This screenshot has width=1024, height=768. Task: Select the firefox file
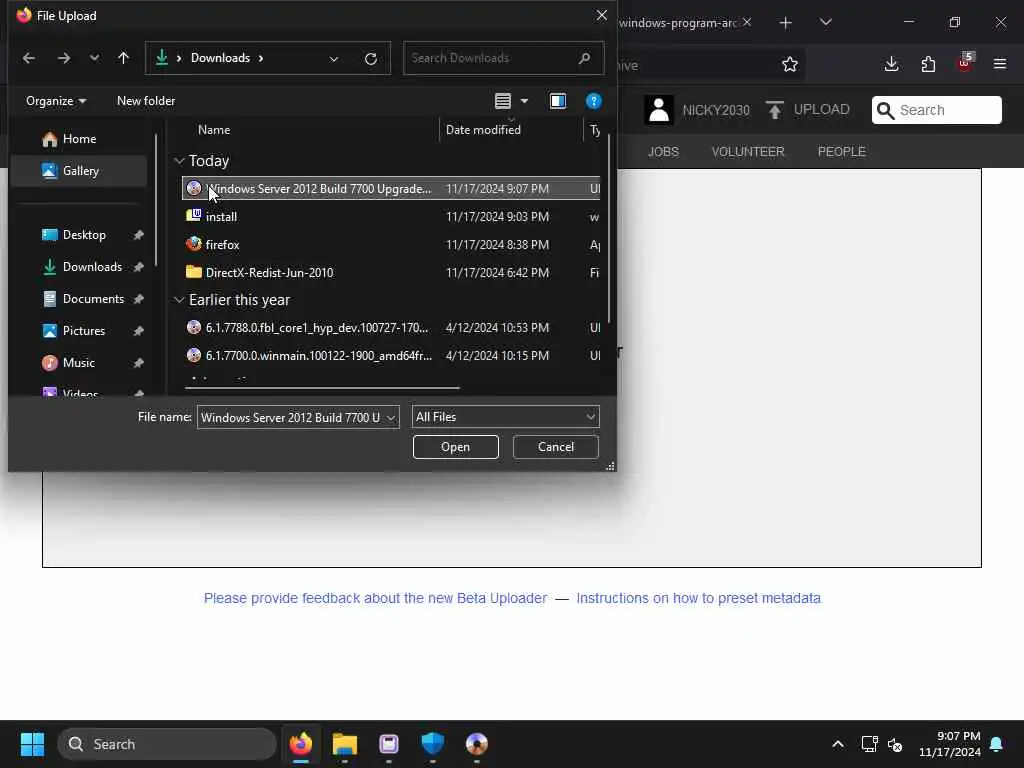pos(391,245)
